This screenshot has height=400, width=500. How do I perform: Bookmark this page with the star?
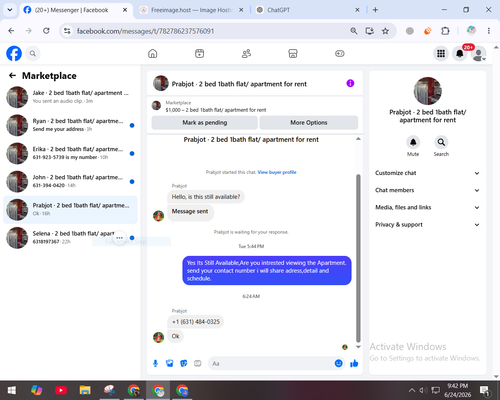pos(385,31)
